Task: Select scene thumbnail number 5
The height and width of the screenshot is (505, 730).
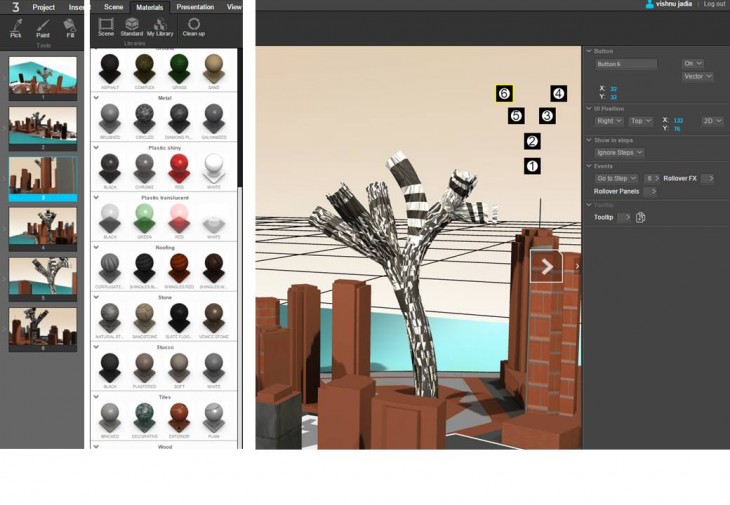Action: [x=43, y=276]
